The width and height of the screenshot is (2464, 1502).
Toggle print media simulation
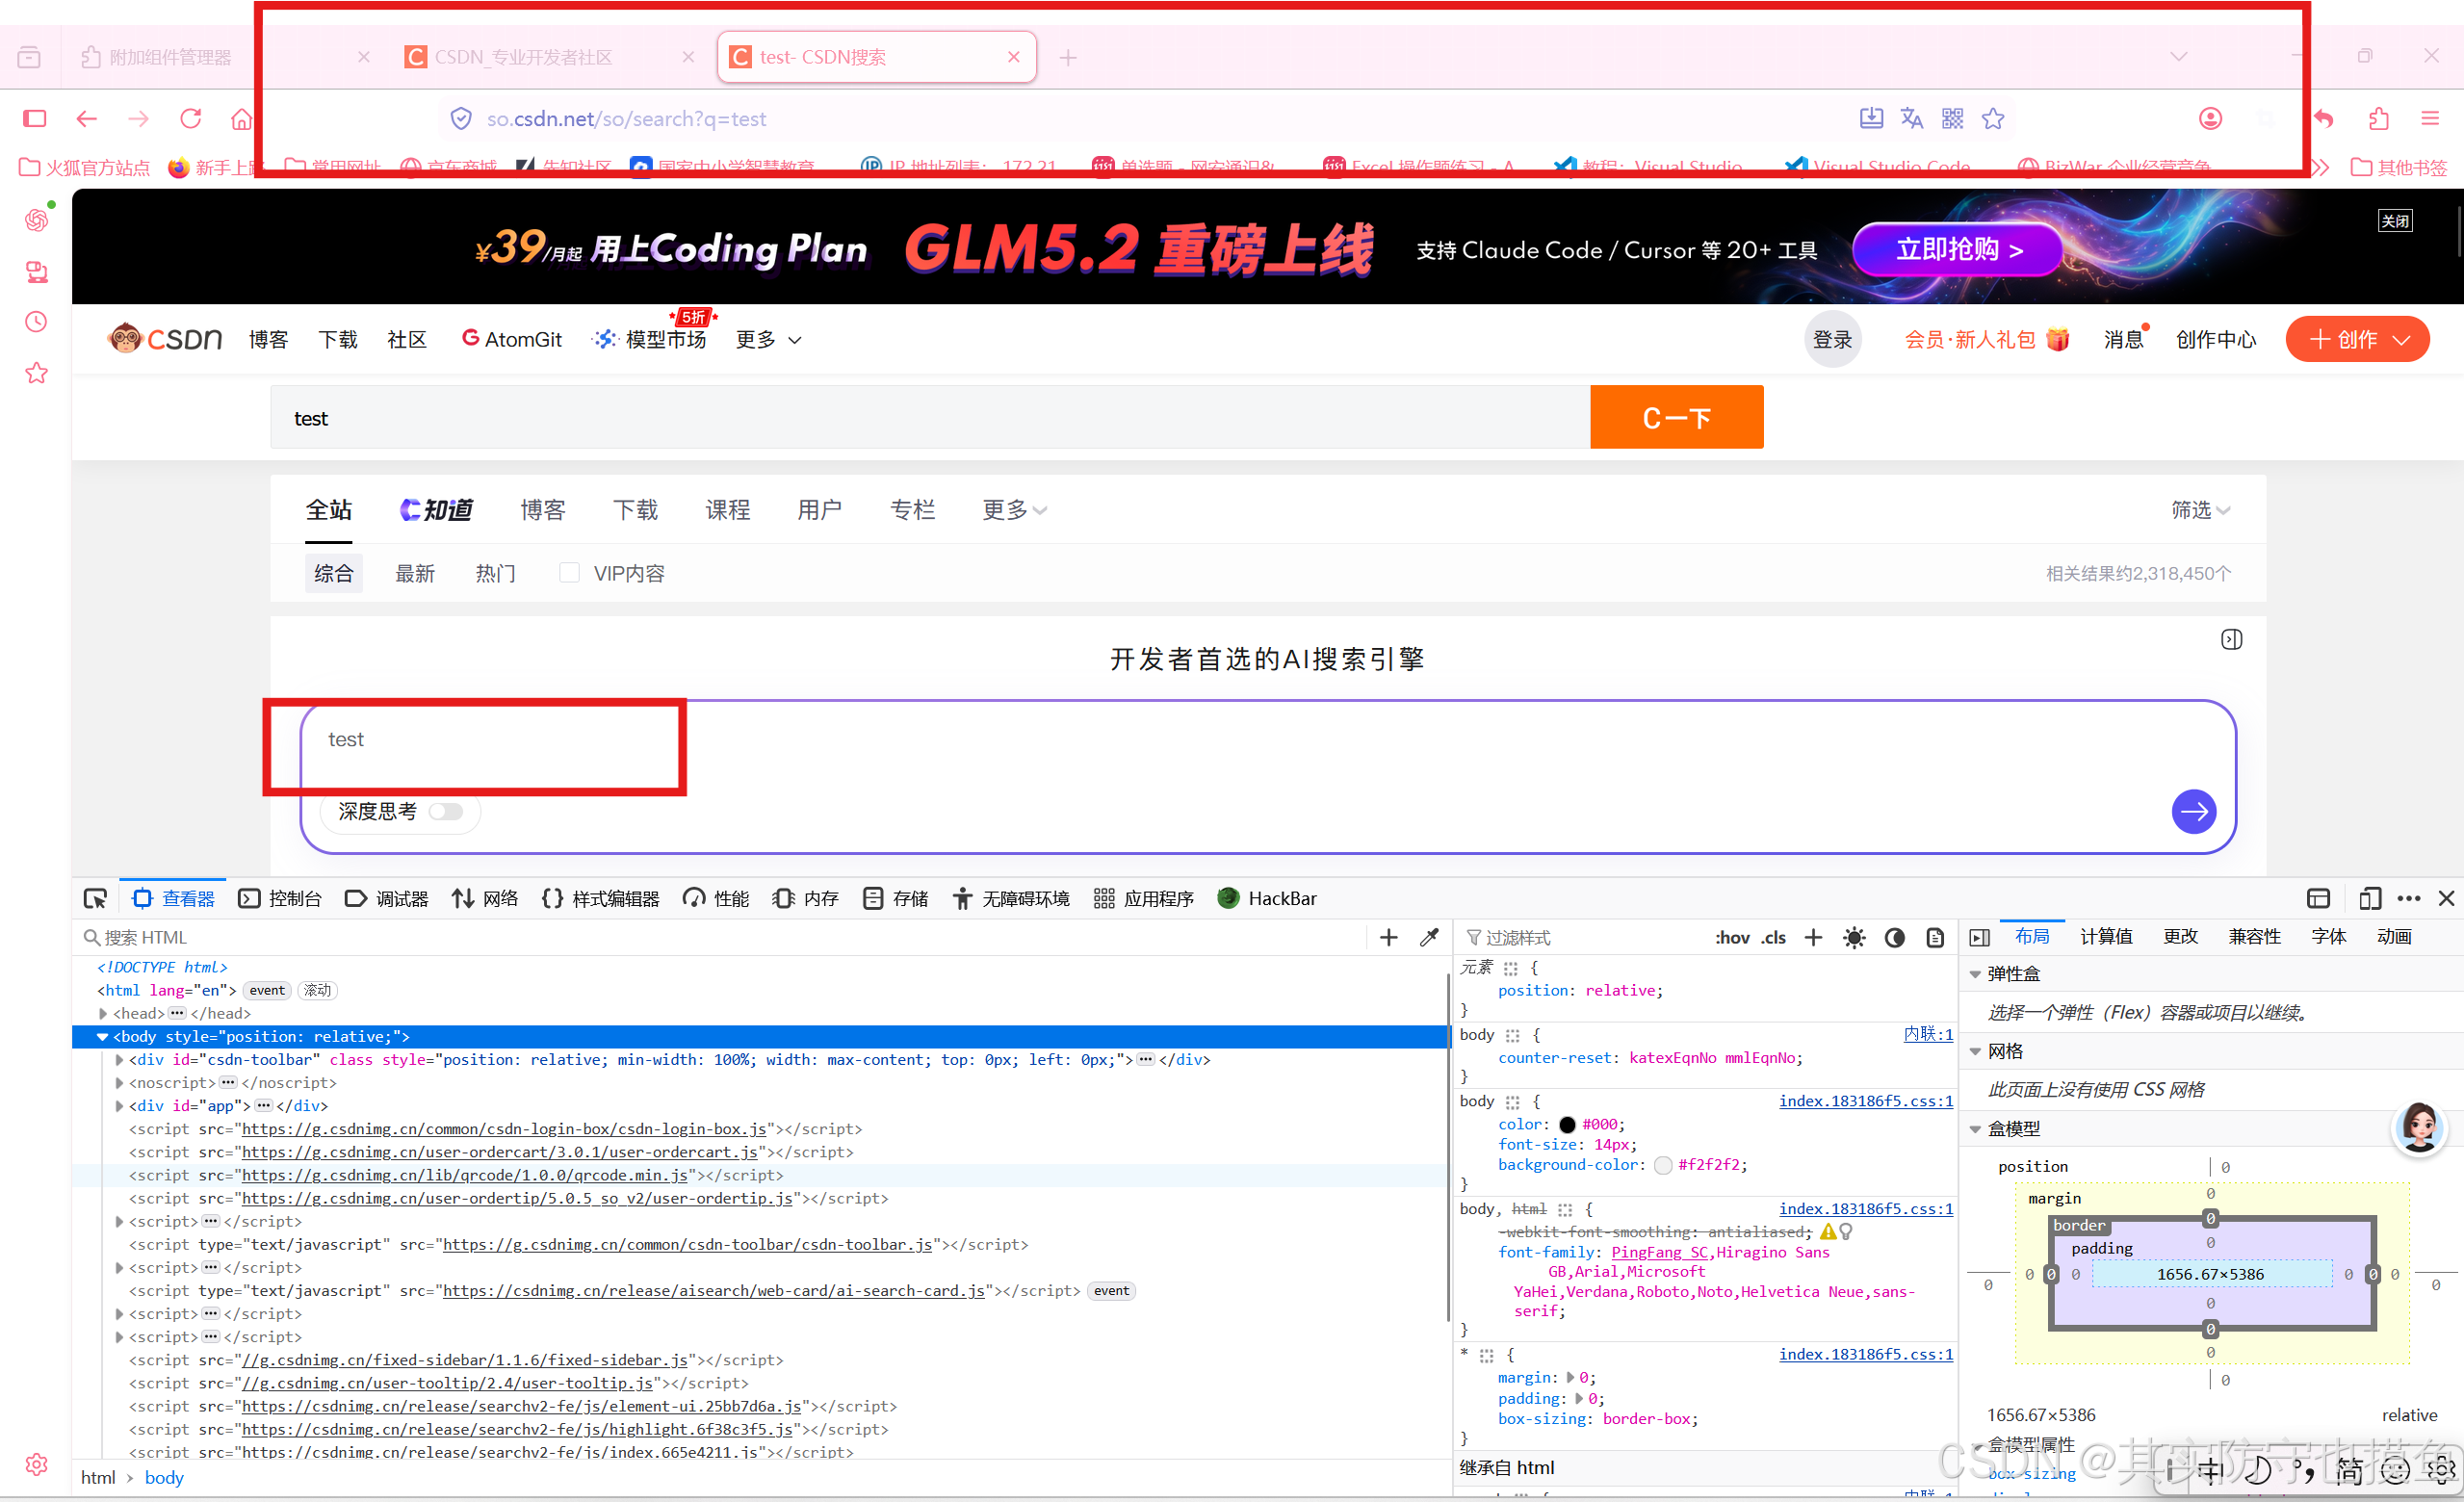click(1935, 937)
